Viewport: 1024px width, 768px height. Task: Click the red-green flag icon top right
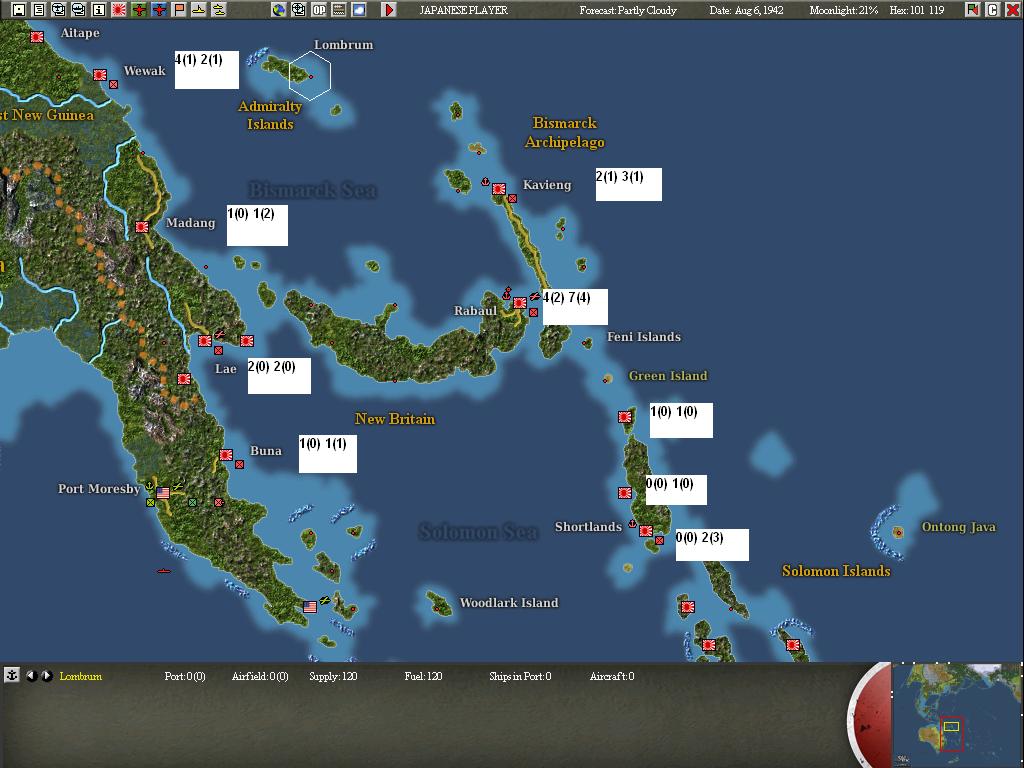972,10
